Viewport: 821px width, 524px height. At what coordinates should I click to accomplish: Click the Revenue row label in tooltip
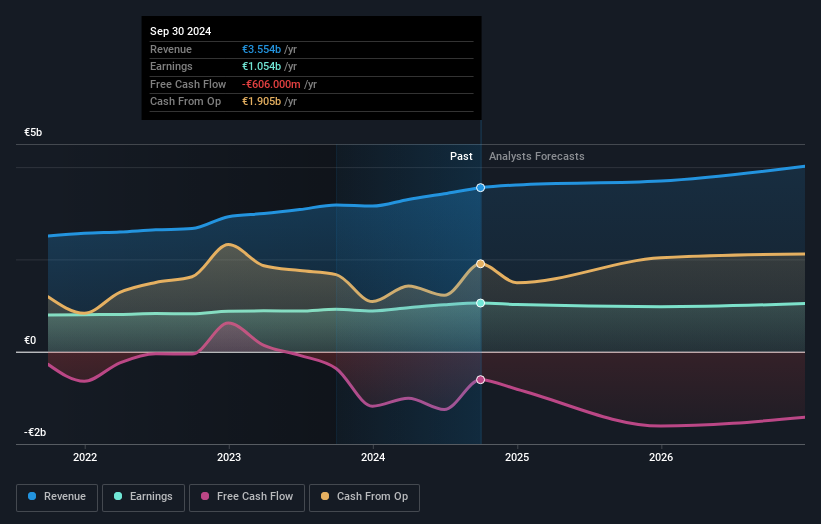tap(171, 49)
